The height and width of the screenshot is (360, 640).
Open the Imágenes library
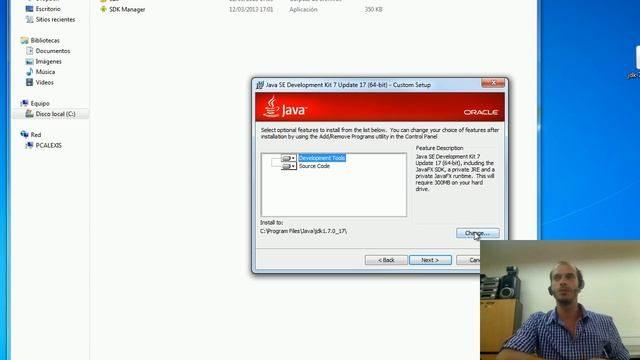point(48,61)
